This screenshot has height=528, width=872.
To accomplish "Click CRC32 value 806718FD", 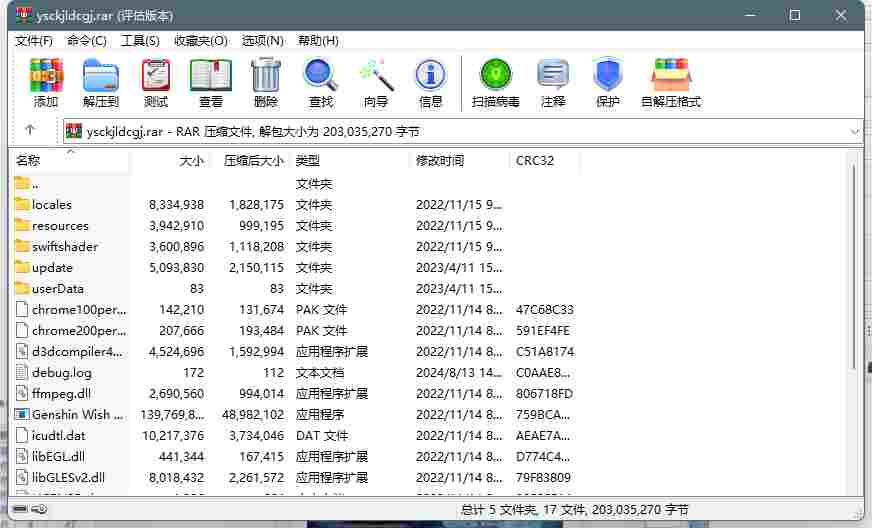I will (544, 393).
